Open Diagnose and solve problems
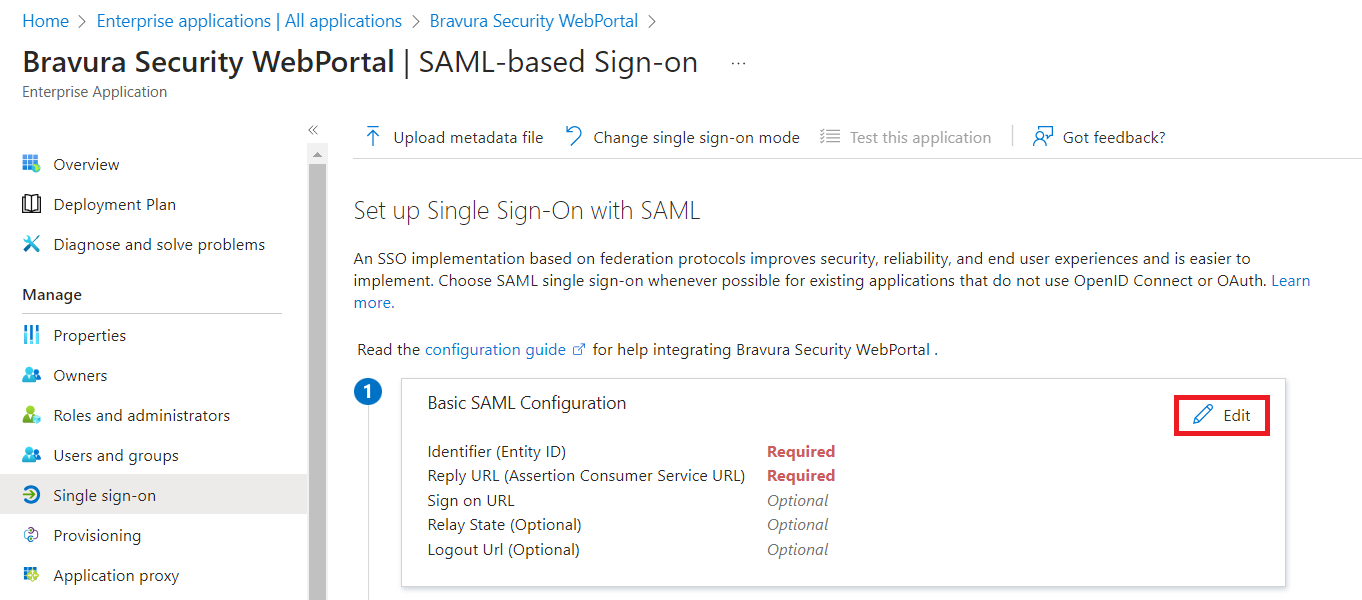Screen dimensions: 1362x600 tap(31, 243)
